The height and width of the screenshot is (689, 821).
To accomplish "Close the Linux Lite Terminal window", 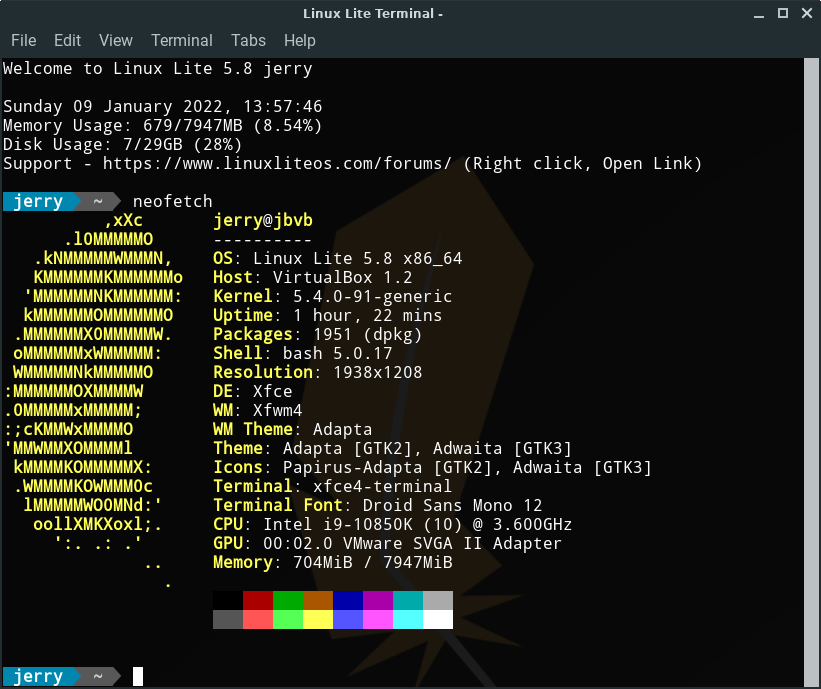I will tap(806, 14).
